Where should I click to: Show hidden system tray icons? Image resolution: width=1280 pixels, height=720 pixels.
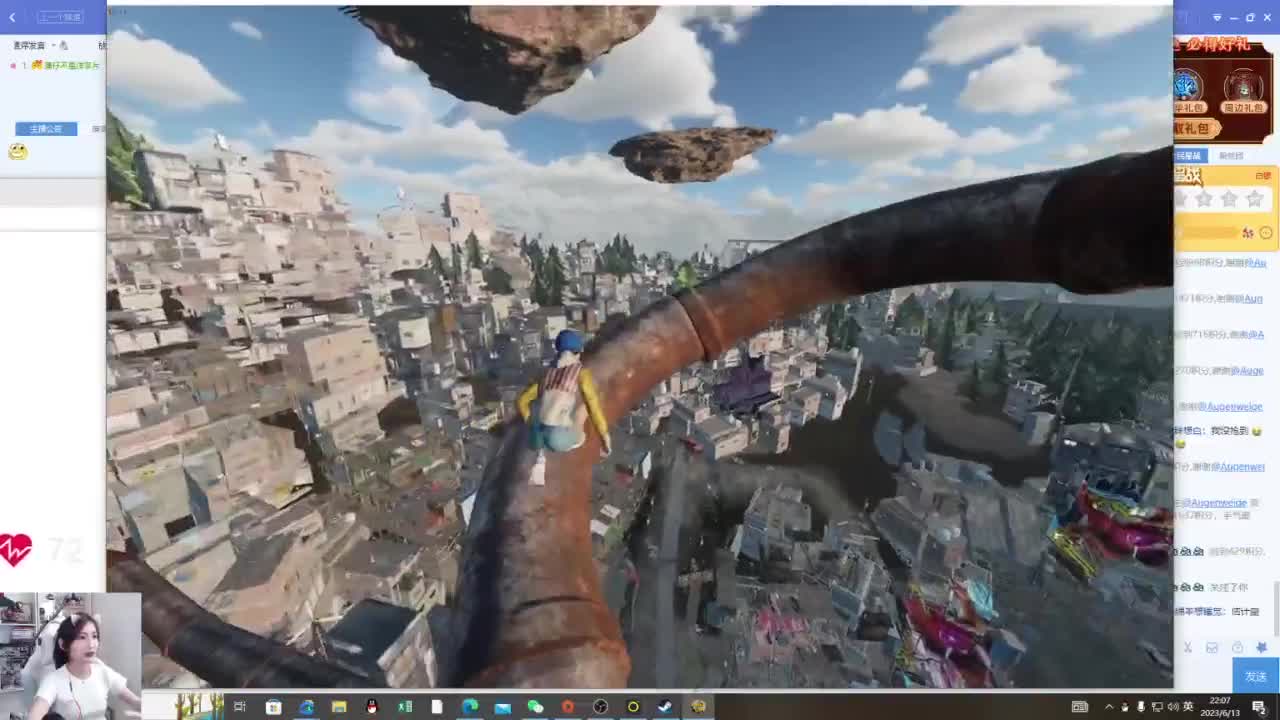pyautogui.click(x=1108, y=707)
